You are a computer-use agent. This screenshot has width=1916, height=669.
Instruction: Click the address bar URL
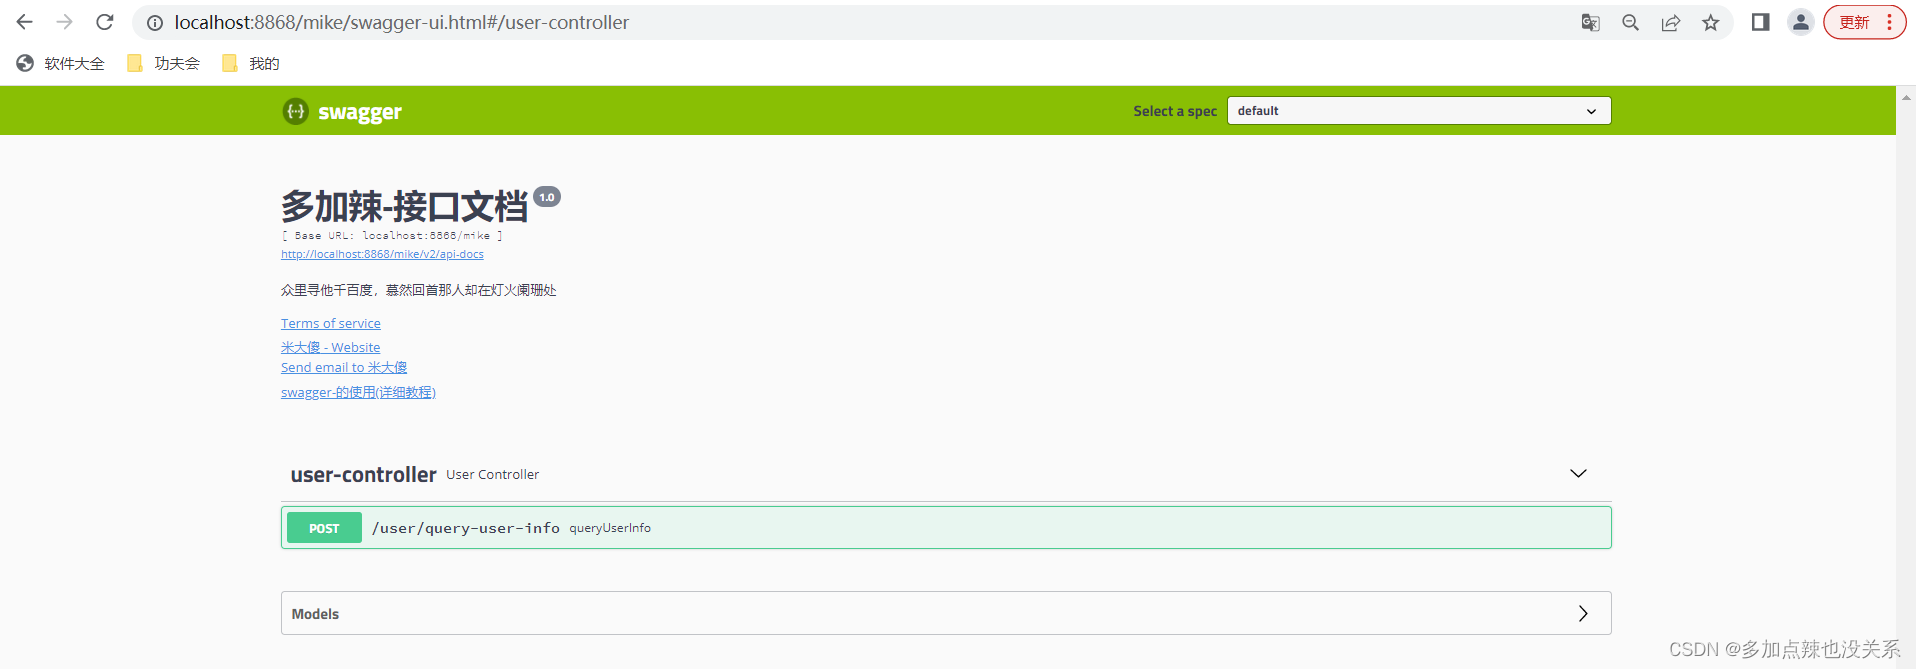pyautogui.click(x=402, y=22)
